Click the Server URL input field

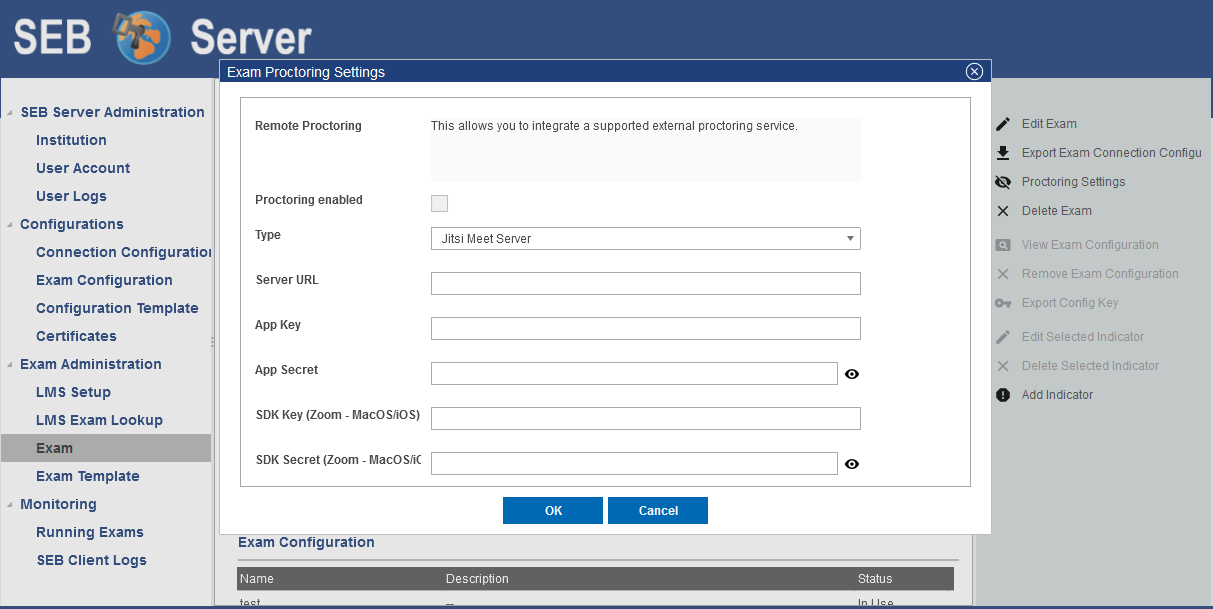click(645, 284)
